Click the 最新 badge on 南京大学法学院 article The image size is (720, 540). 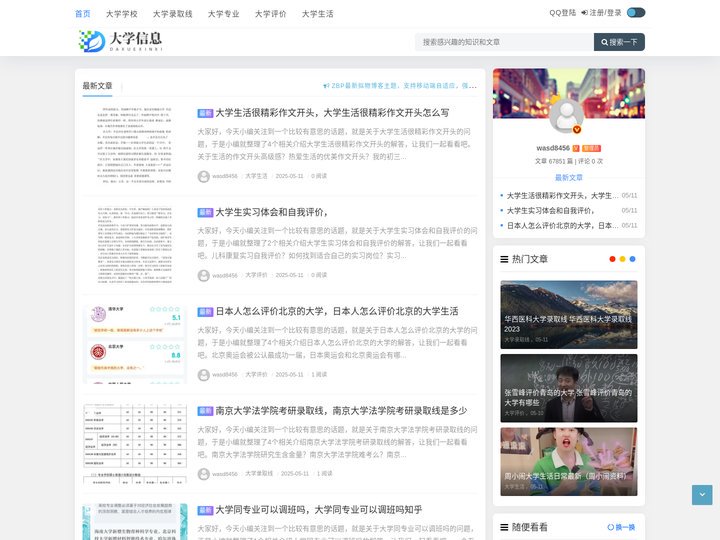[205, 411]
